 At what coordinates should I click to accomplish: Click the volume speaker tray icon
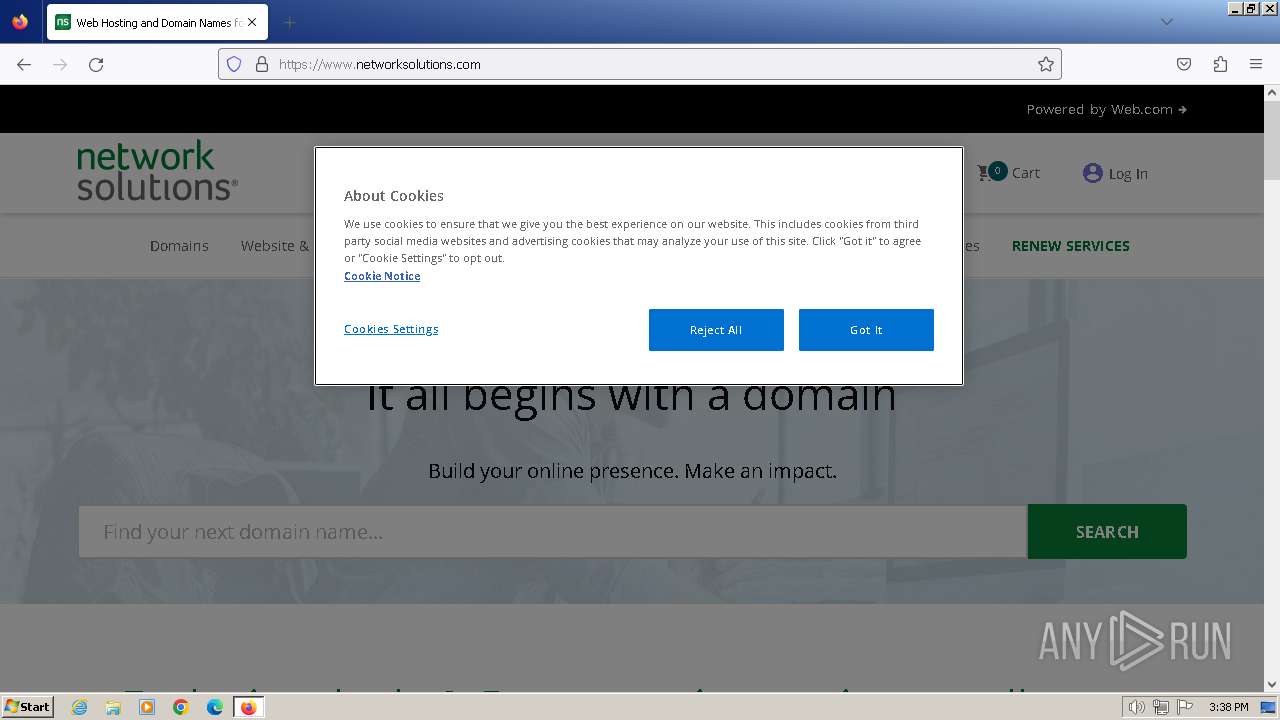pyautogui.click(x=1136, y=707)
